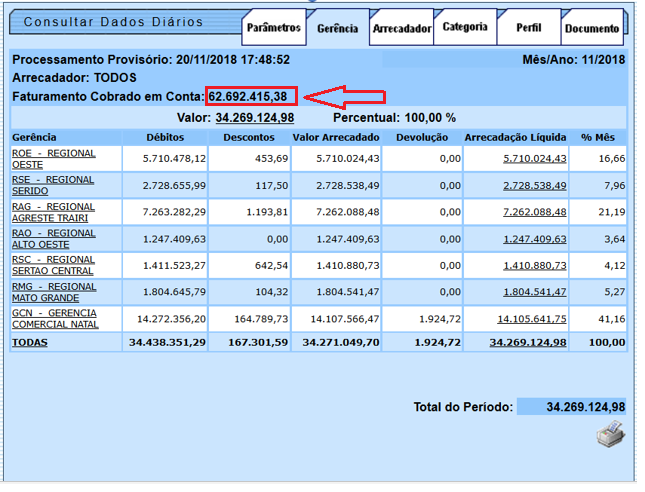Open GCN - Gerencia Comercial Natal link
This screenshot has width=645, height=492.
point(54,319)
